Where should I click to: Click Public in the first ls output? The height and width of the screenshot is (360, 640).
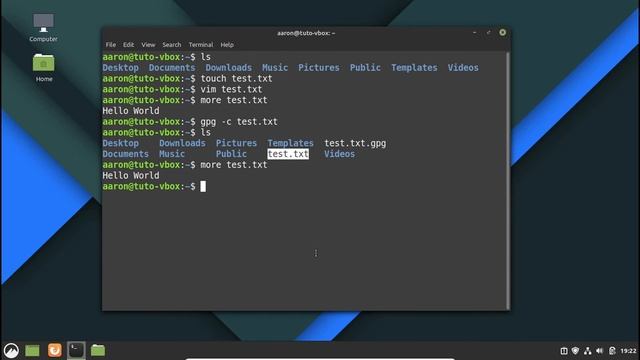pos(365,68)
